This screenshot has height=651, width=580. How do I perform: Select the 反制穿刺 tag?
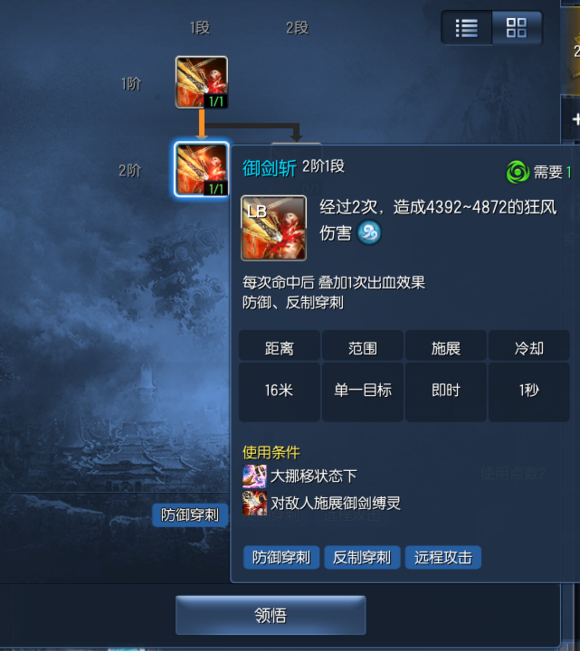pos(362,557)
